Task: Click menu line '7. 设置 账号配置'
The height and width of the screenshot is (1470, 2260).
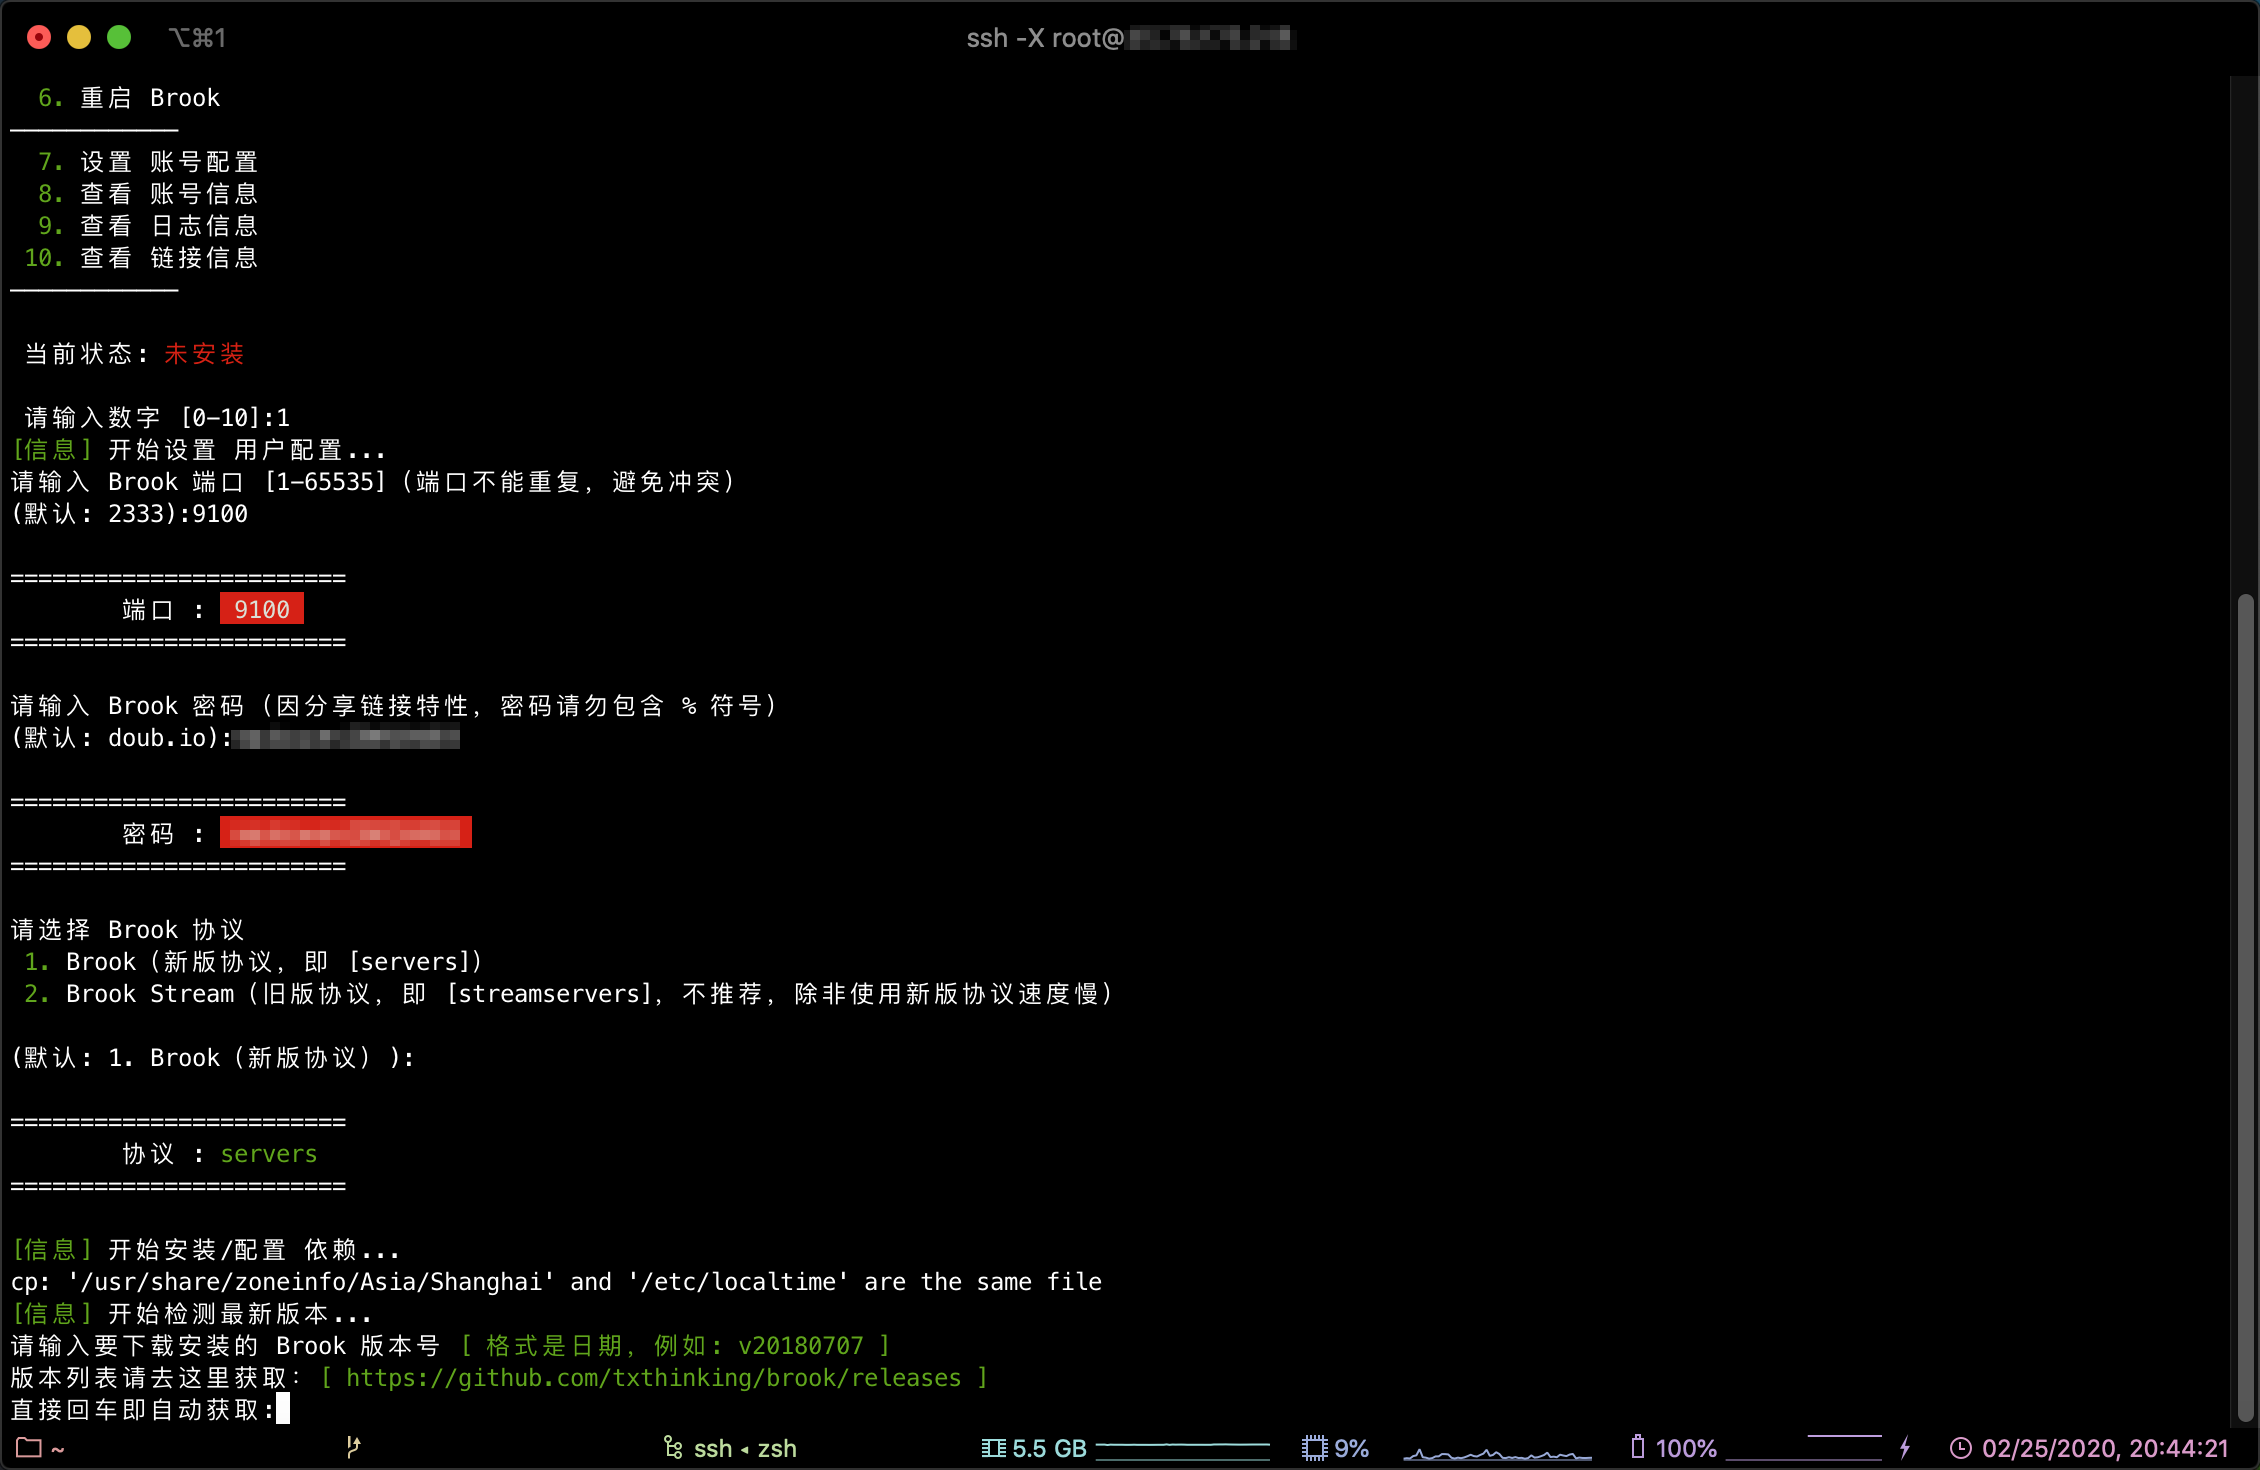Action: 148,162
